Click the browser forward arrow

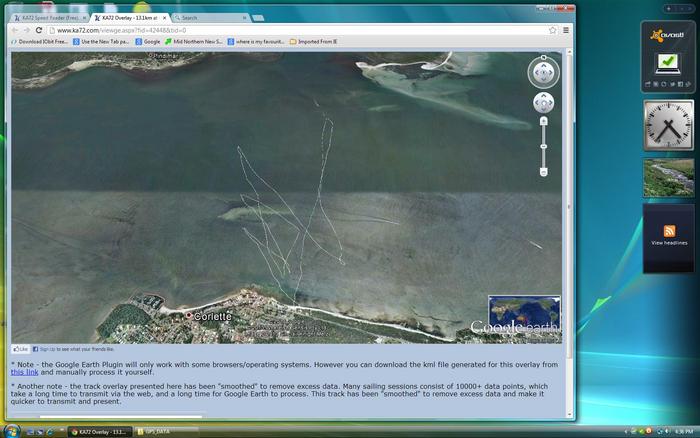tap(26, 30)
